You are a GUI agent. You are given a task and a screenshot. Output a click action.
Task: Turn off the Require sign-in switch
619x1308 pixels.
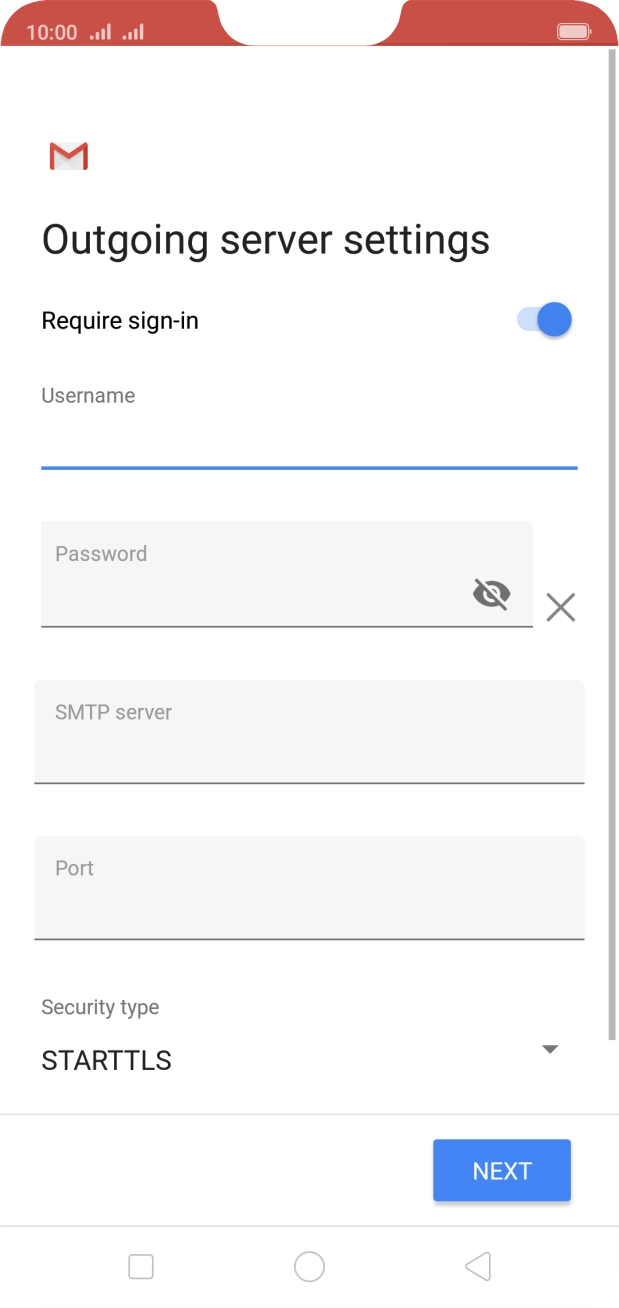(x=546, y=320)
